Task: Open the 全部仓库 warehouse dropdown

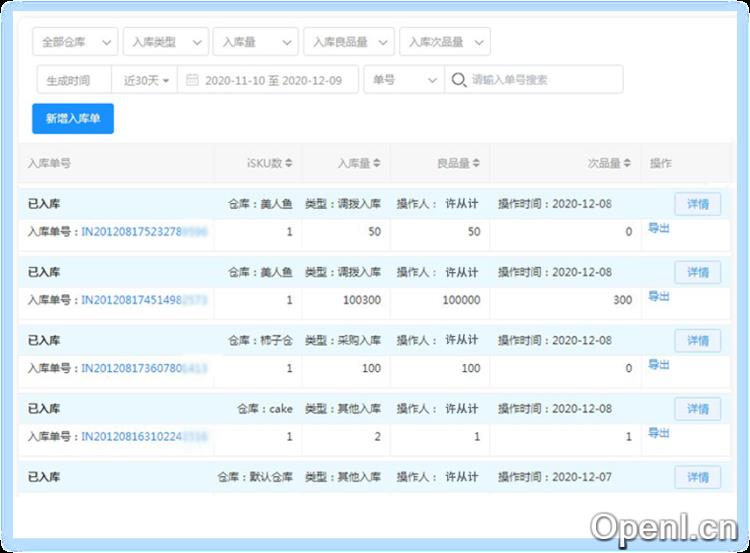Action: (x=75, y=42)
